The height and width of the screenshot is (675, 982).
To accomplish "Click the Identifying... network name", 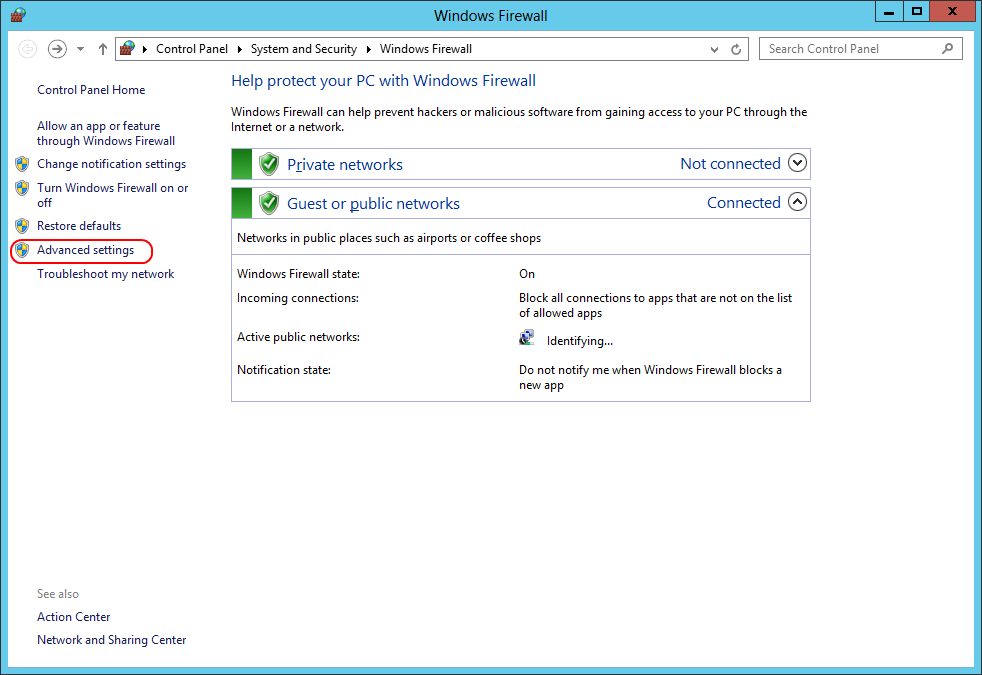I will 579,341.
